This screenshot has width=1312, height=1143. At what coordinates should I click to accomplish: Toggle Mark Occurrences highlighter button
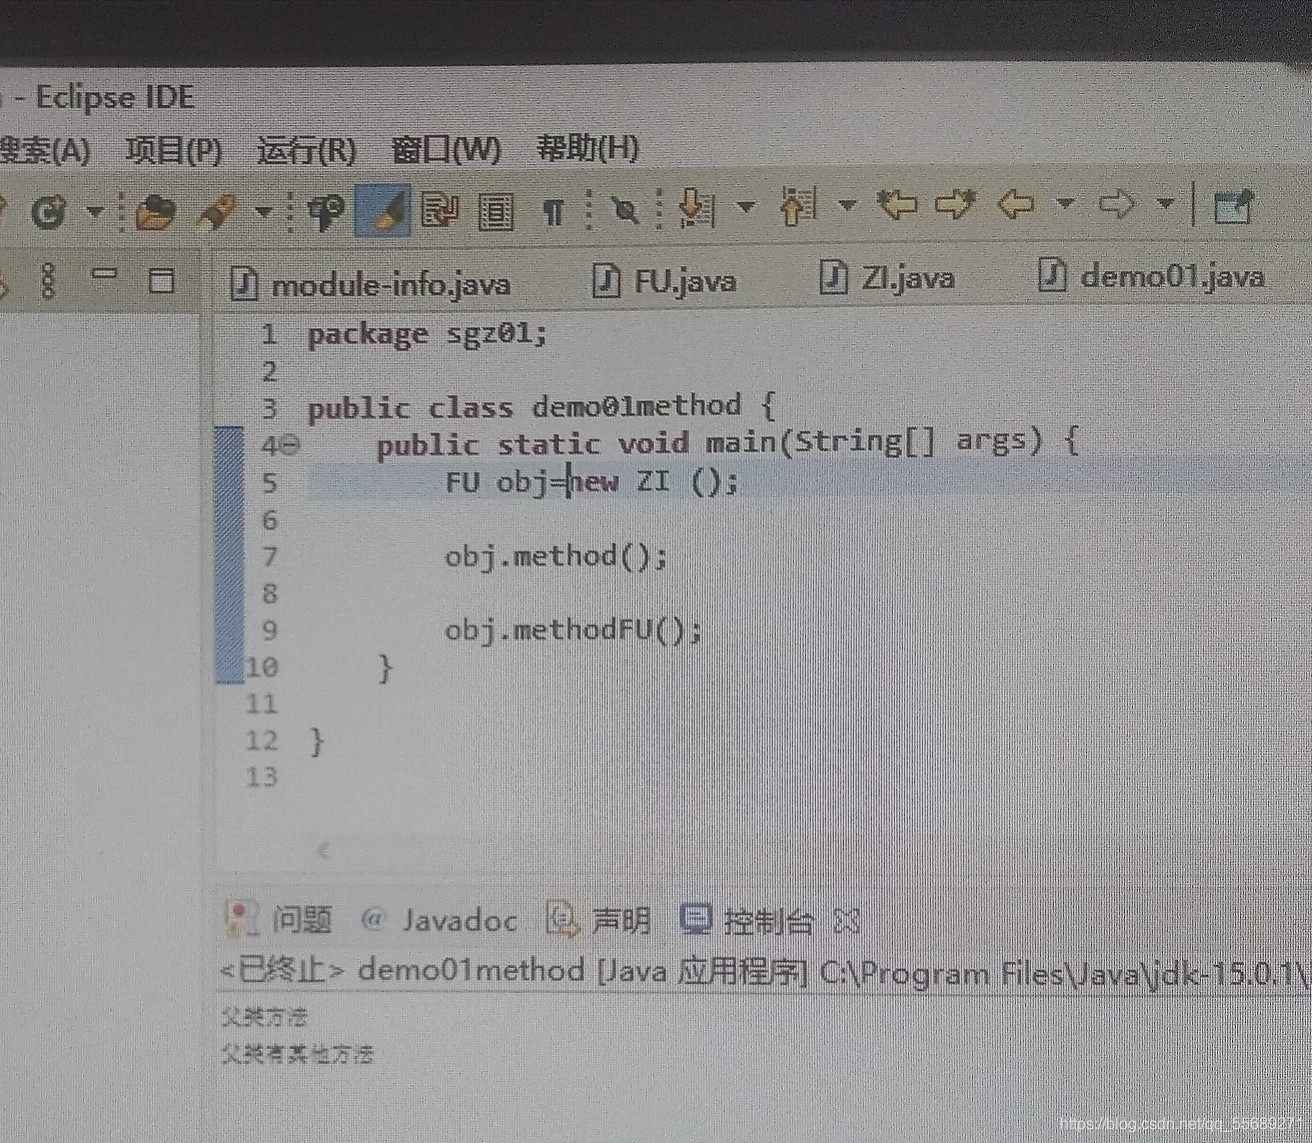click(383, 211)
